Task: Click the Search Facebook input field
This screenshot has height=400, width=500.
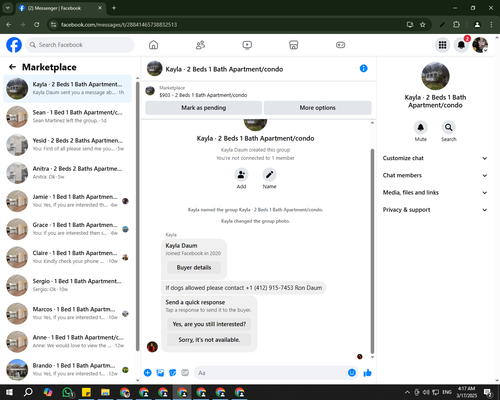Action: (x=80, y=45)
